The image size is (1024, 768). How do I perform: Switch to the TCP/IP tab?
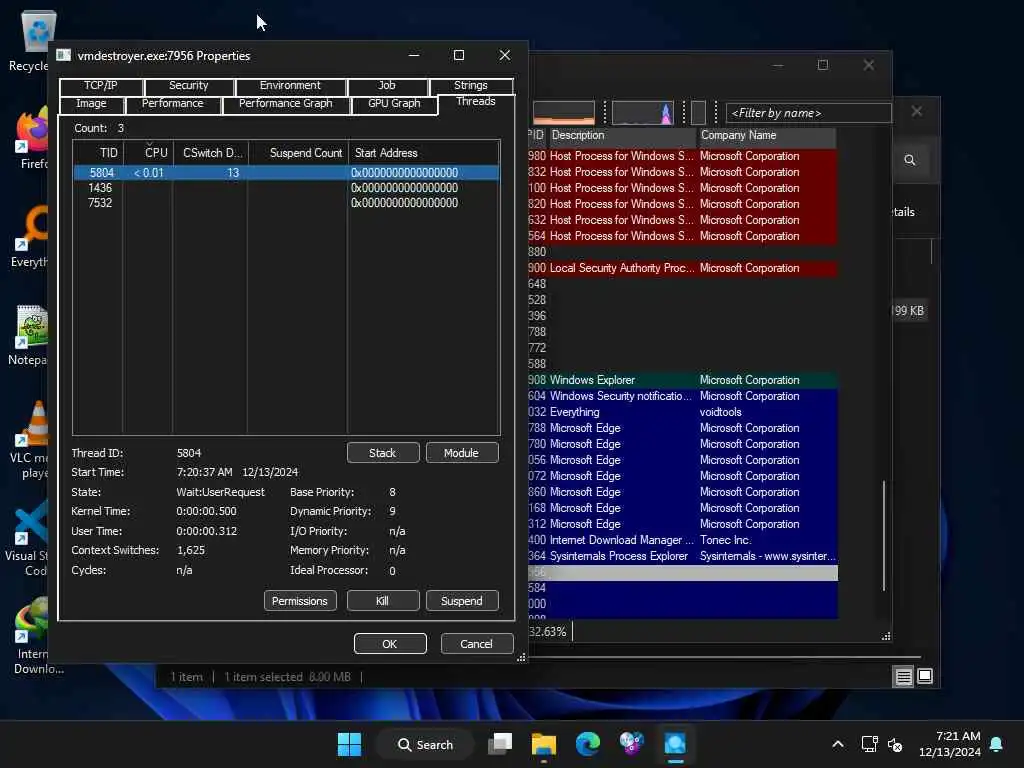pyautogui.click(x=101, y=86)
